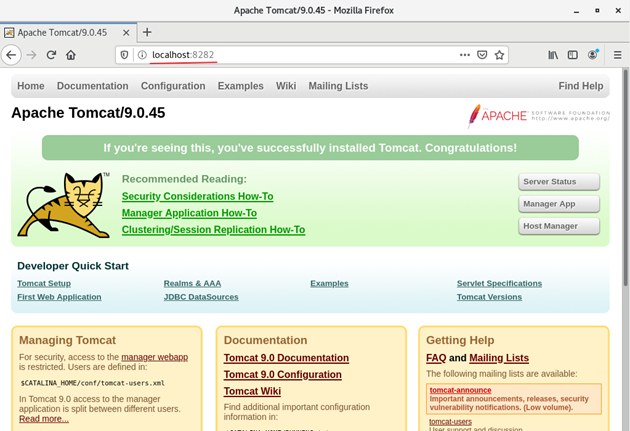Open Examples link under Developer Quick Start
The height and width of the screenshot is (431, 630).
point(329,284)
